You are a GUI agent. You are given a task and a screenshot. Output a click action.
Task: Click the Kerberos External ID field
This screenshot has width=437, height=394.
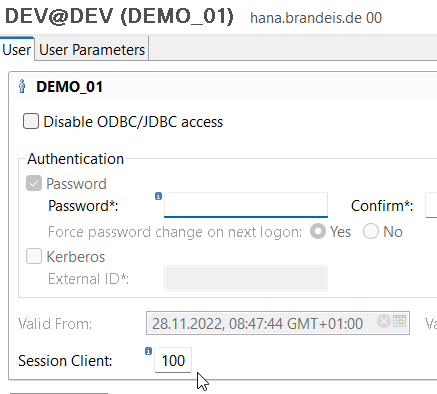pyautogui.click(x=246, y=278)
